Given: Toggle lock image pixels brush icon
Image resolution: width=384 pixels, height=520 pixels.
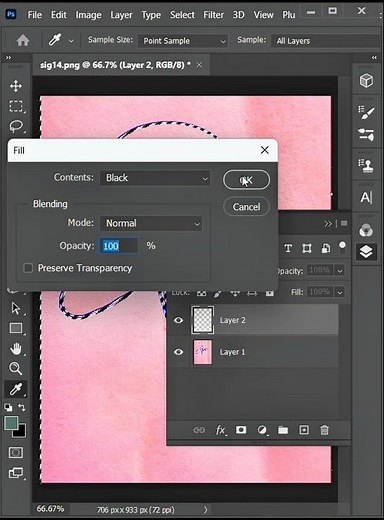Looking at the screenshot, I should click(x=218, y=293).
